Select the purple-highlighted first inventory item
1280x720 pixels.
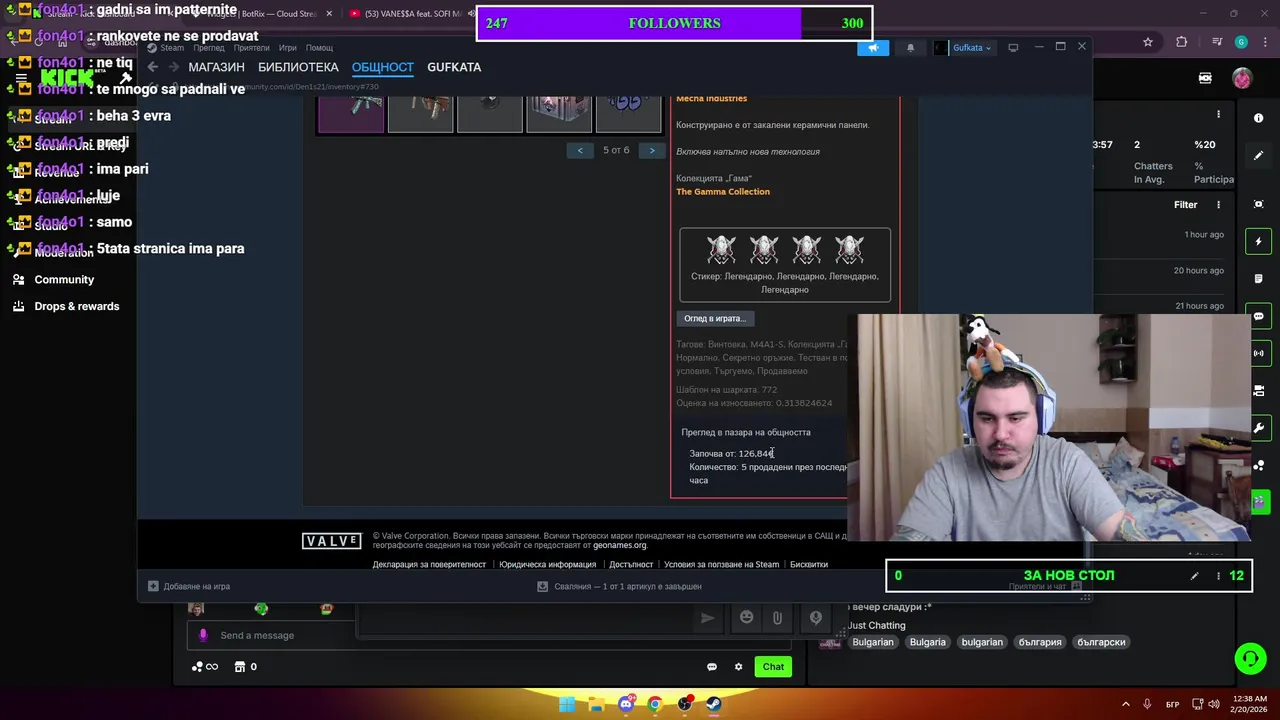(351, 114)
